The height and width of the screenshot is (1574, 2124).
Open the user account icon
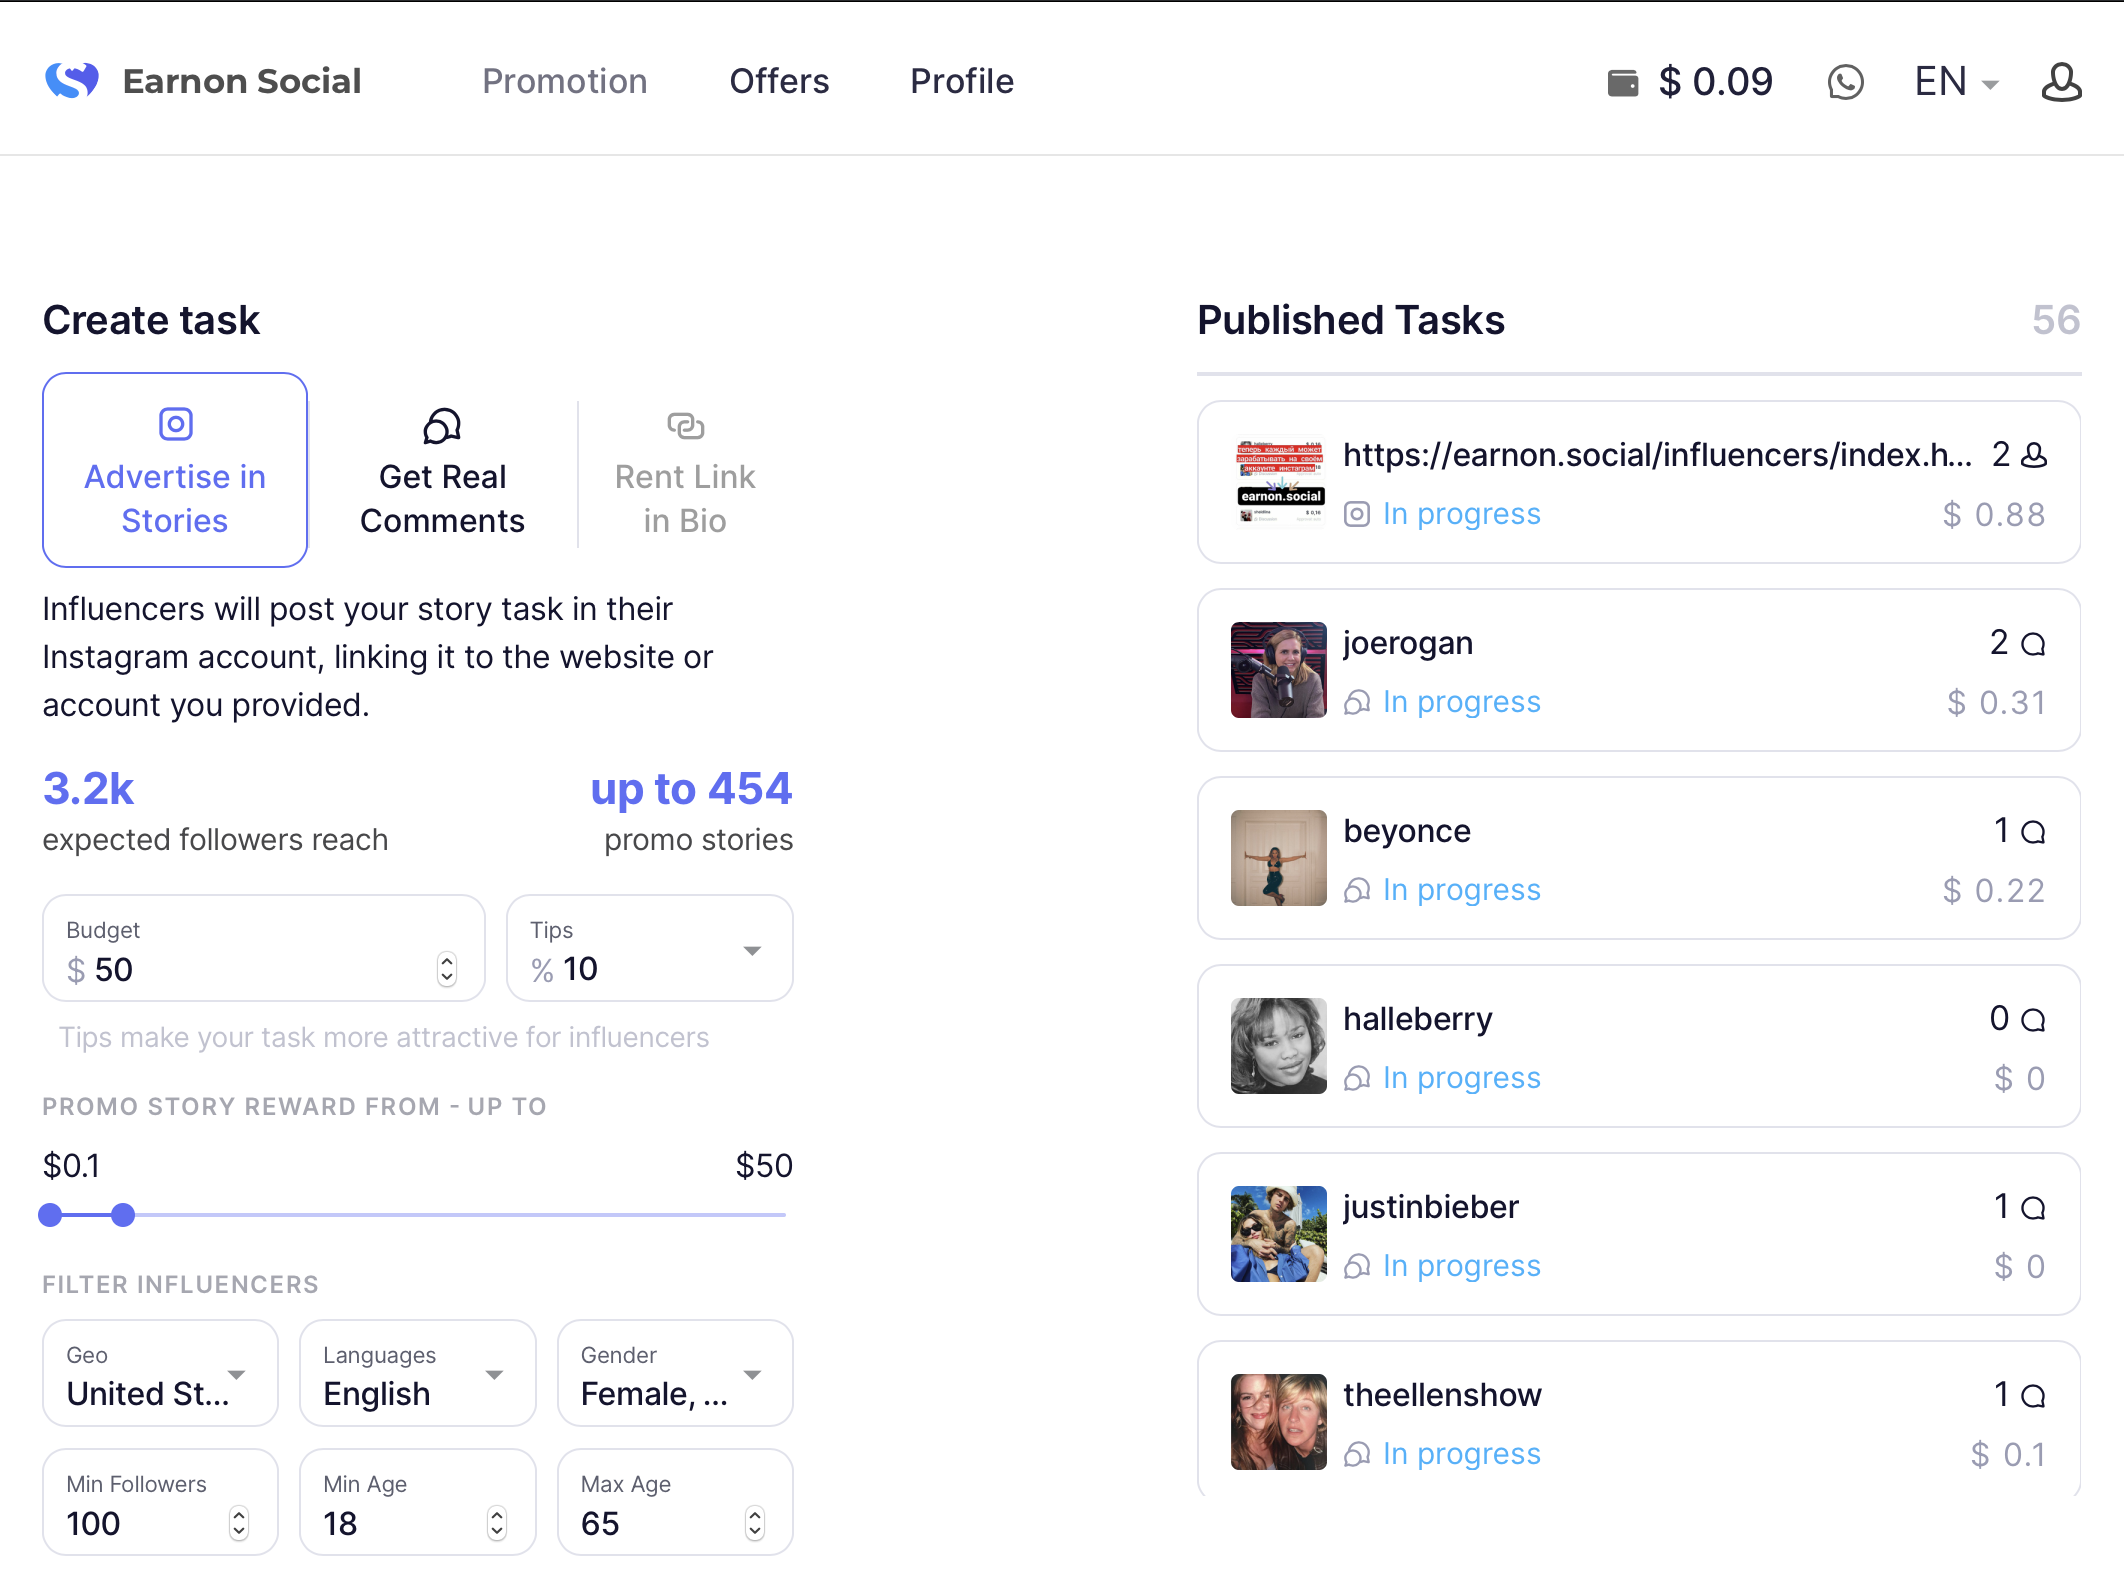2061,82
